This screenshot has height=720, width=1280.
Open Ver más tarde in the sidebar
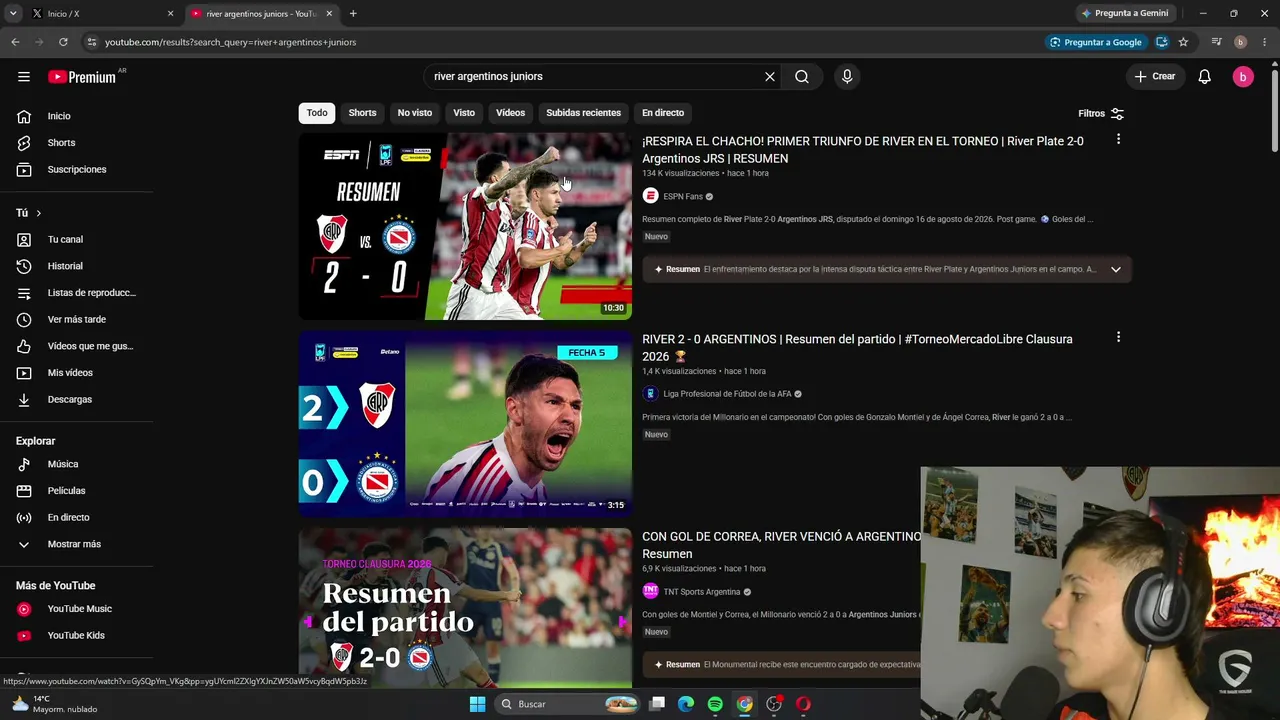(x=77, y=320)
